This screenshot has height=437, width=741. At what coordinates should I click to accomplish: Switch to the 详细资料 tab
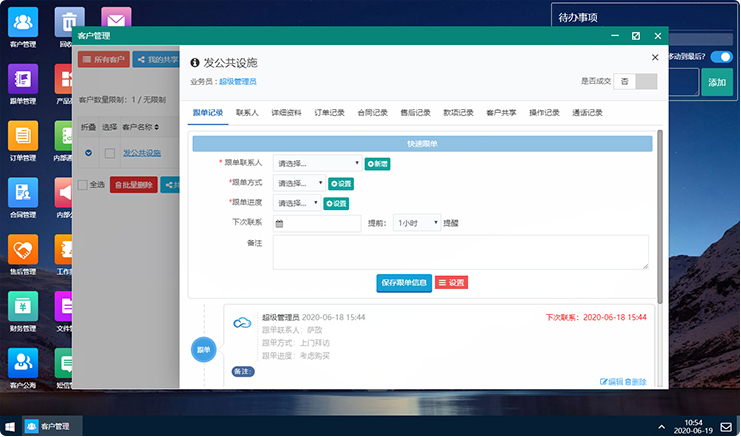[x=286, y=112]
